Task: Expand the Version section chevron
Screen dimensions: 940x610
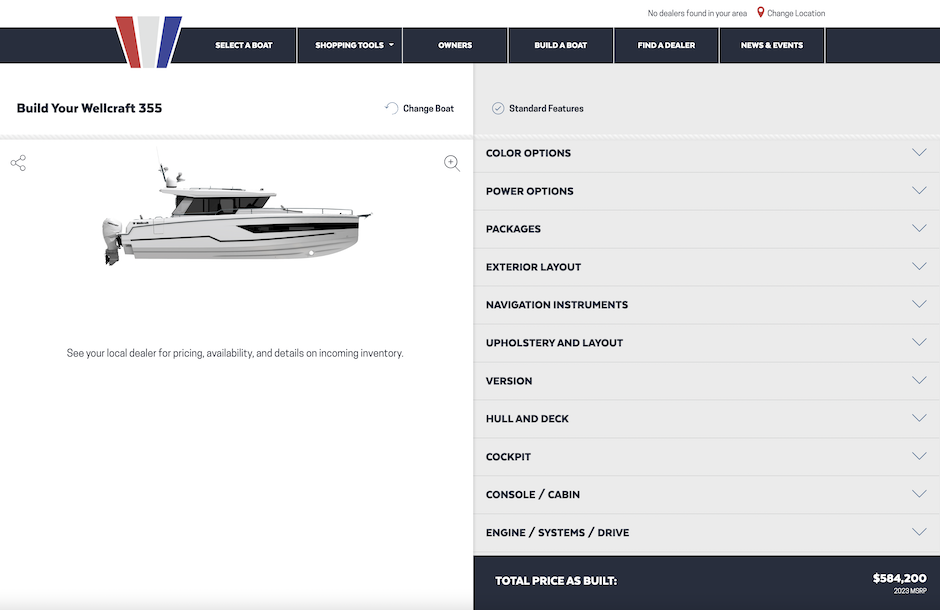Action: [x=919, y=381]
